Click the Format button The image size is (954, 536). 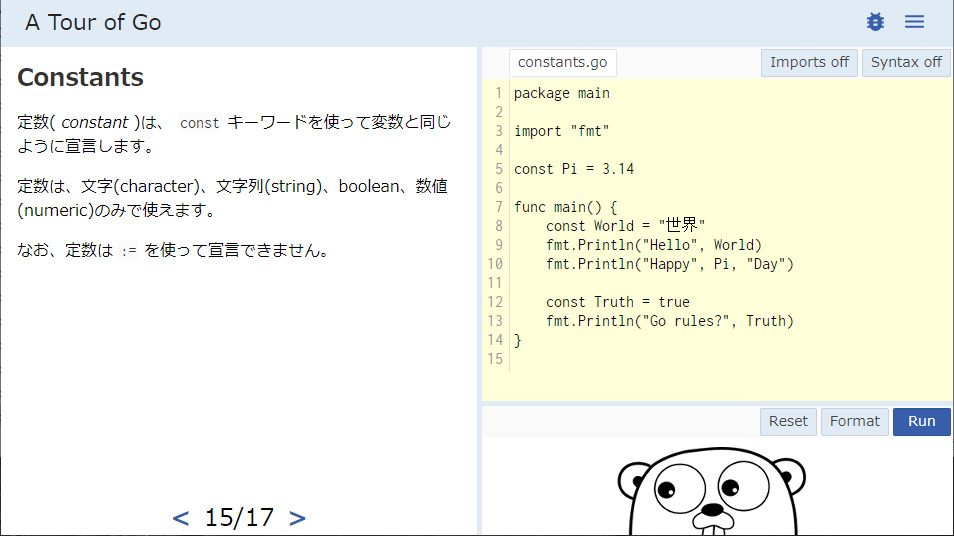pyautogui.click(x=854, y=422)
